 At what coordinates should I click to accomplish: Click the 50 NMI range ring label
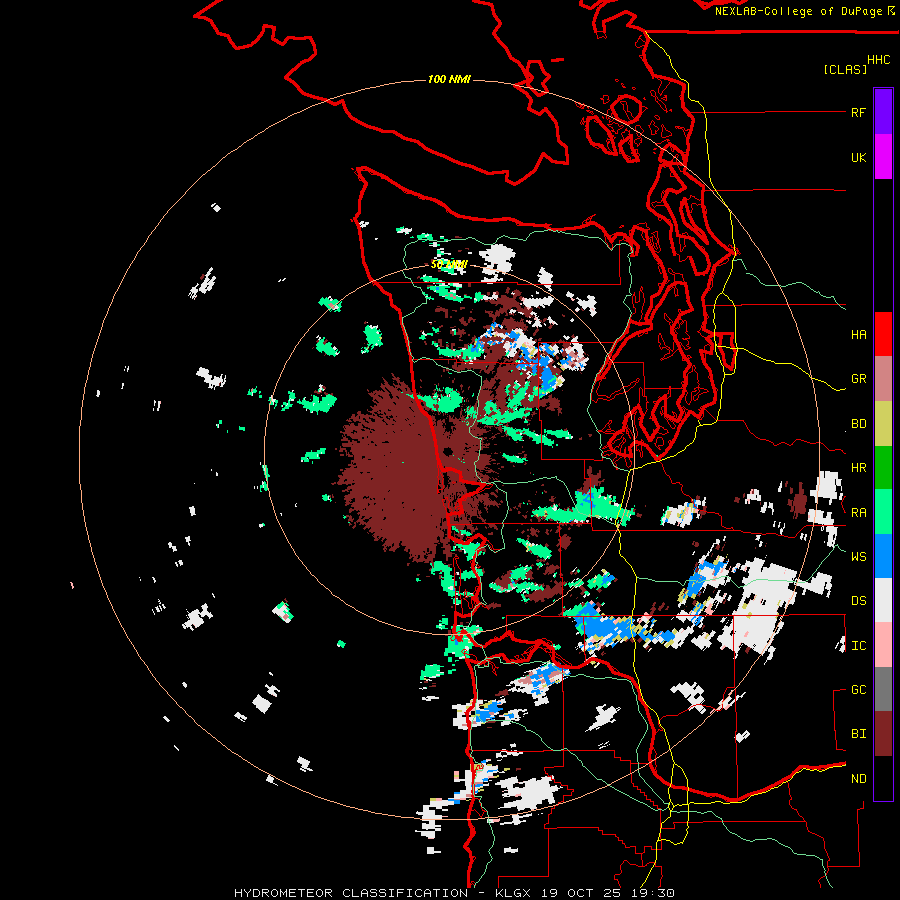click(x=449, y=265)
